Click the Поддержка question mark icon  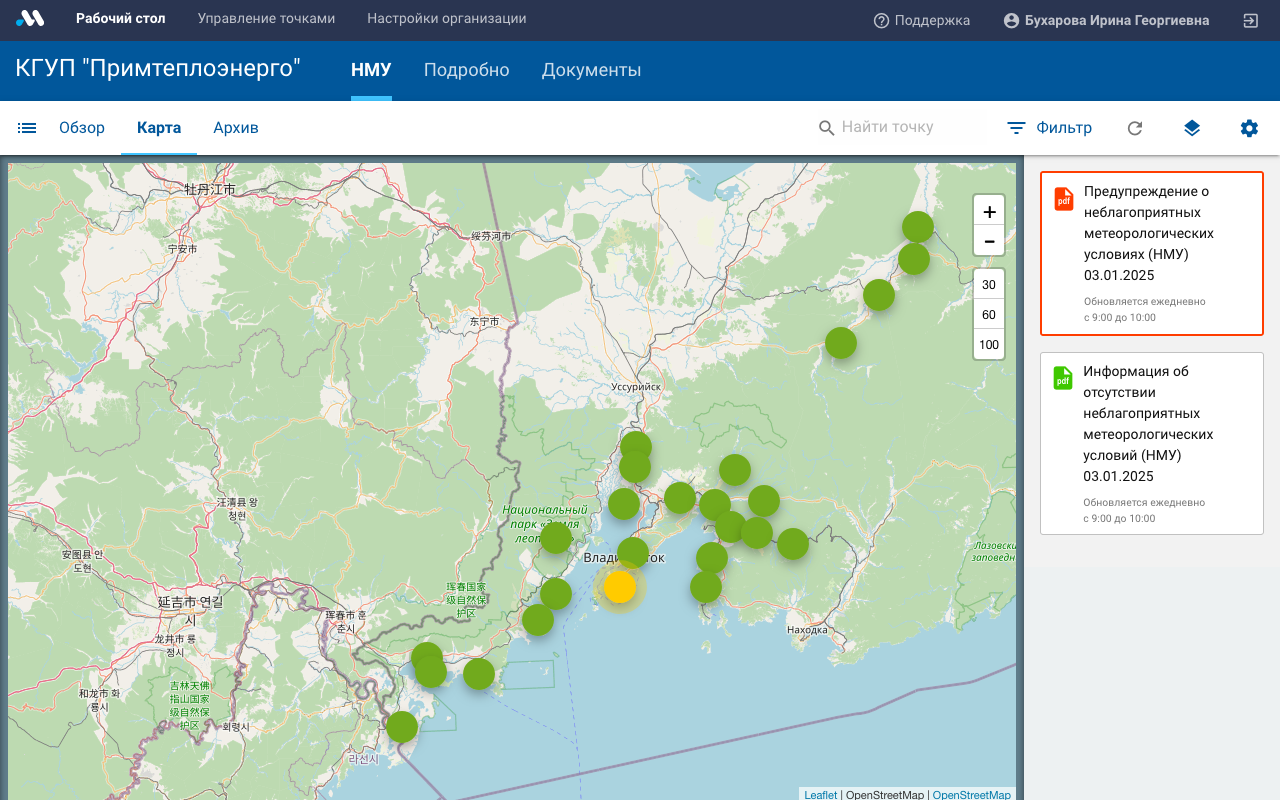point(881,20)
